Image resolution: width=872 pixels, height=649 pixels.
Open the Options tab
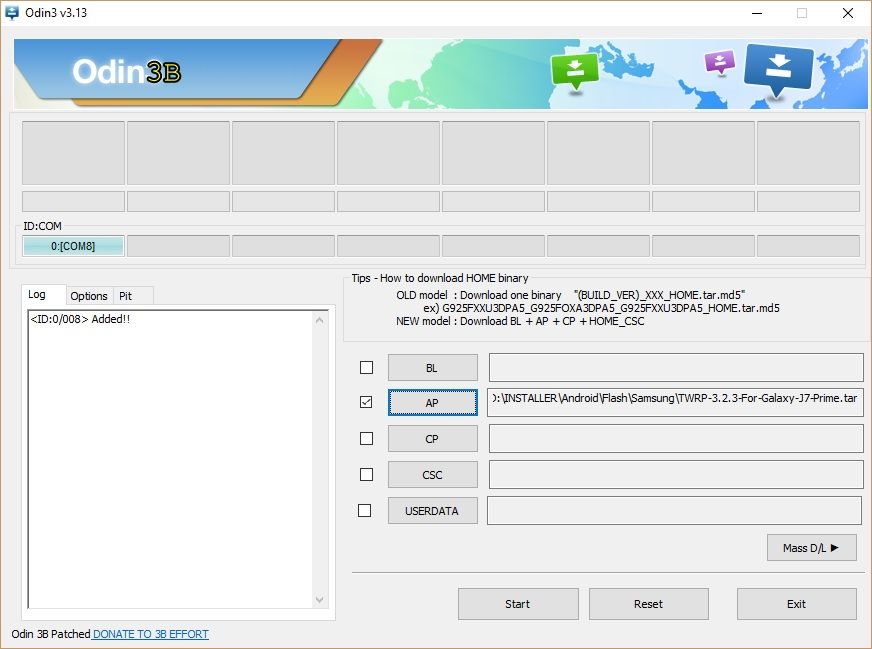[89, 296]
